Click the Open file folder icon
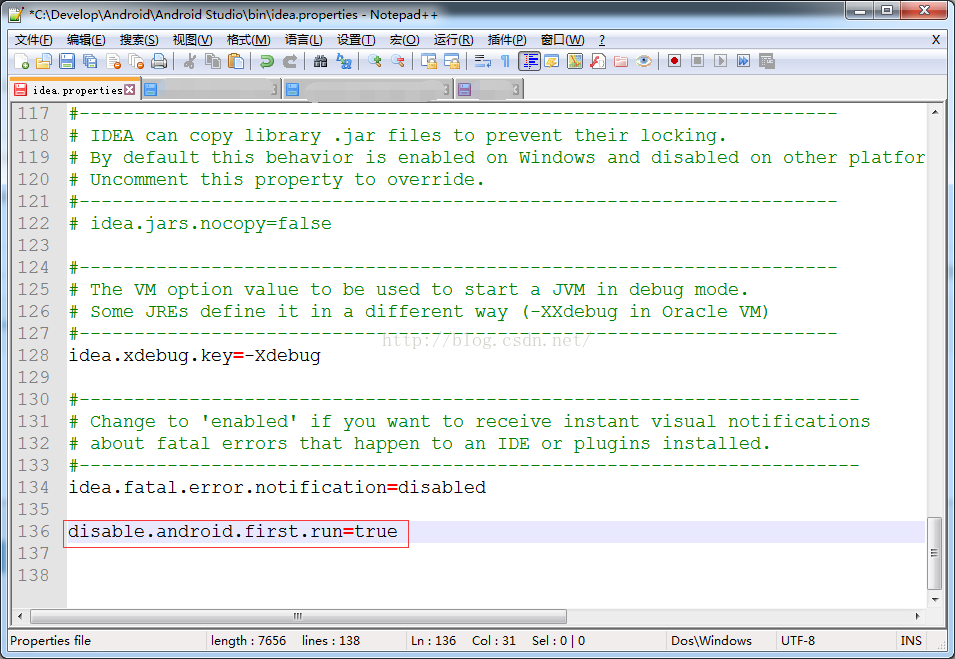This screenshot has height=659, width=955. [44, 62]
